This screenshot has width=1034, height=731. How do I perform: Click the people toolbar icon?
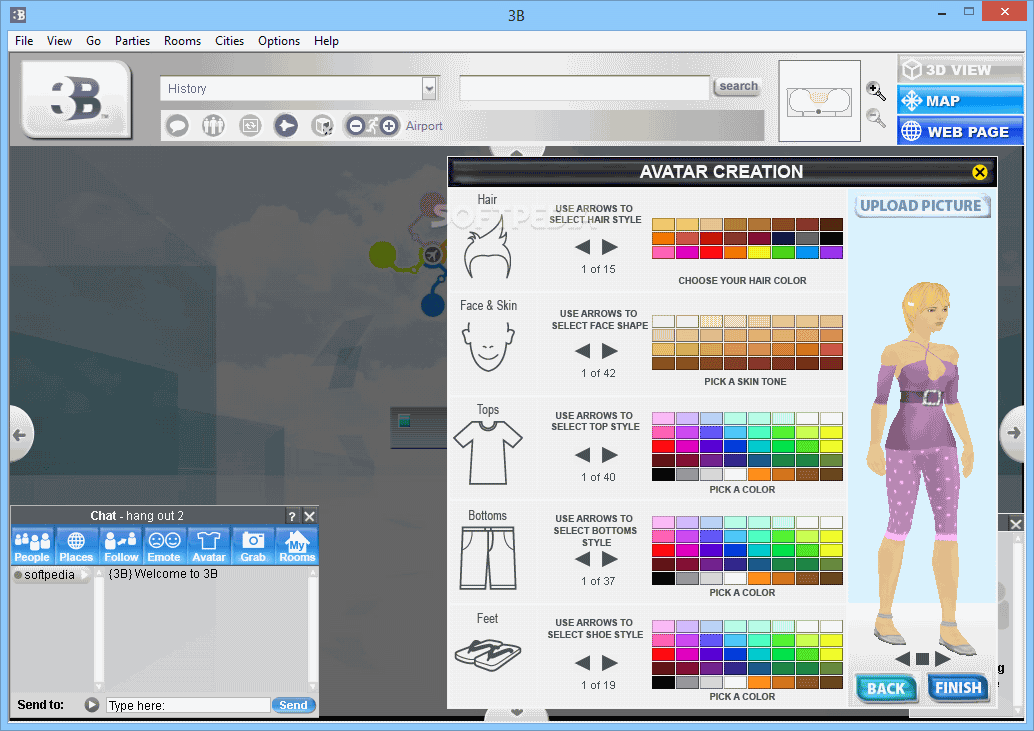[213, 125]
